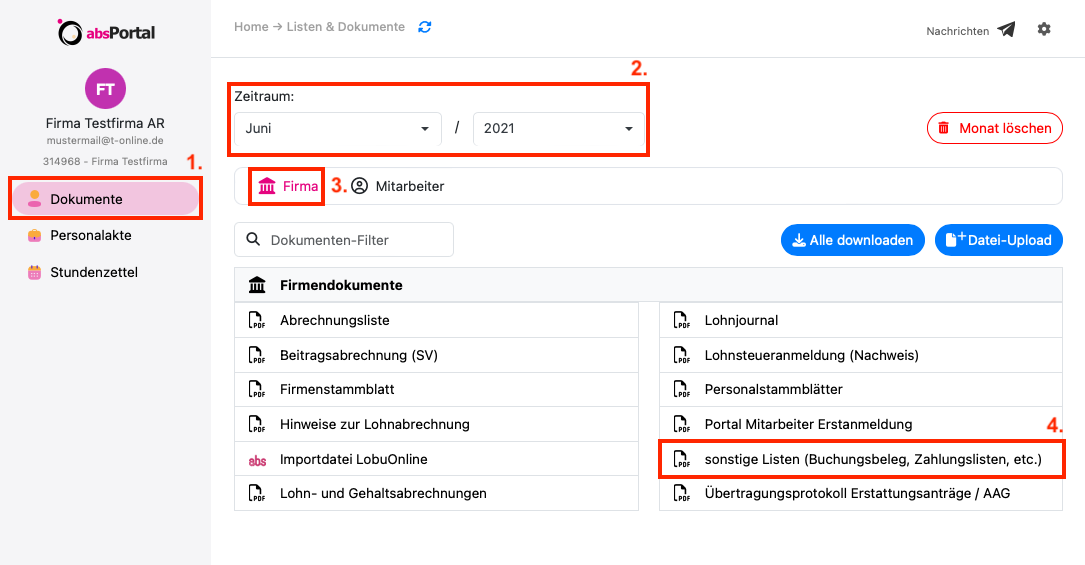Click the absPortal logo
This screenshot has width=1085, height=565.
pos(106,33)
